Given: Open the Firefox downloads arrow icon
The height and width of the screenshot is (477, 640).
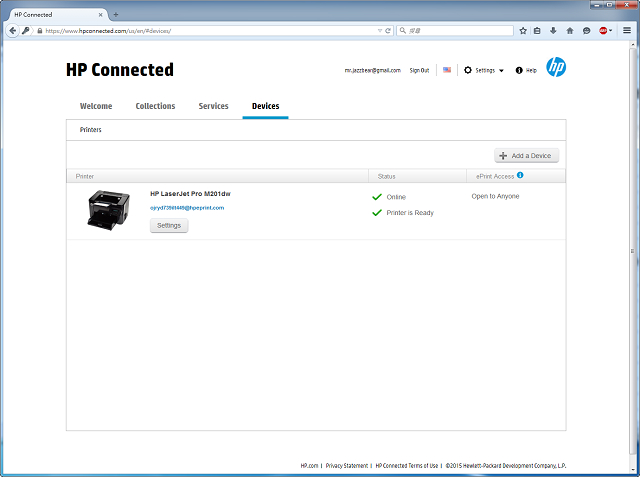Looking at the screenshot, I should (x=554, y=31).
